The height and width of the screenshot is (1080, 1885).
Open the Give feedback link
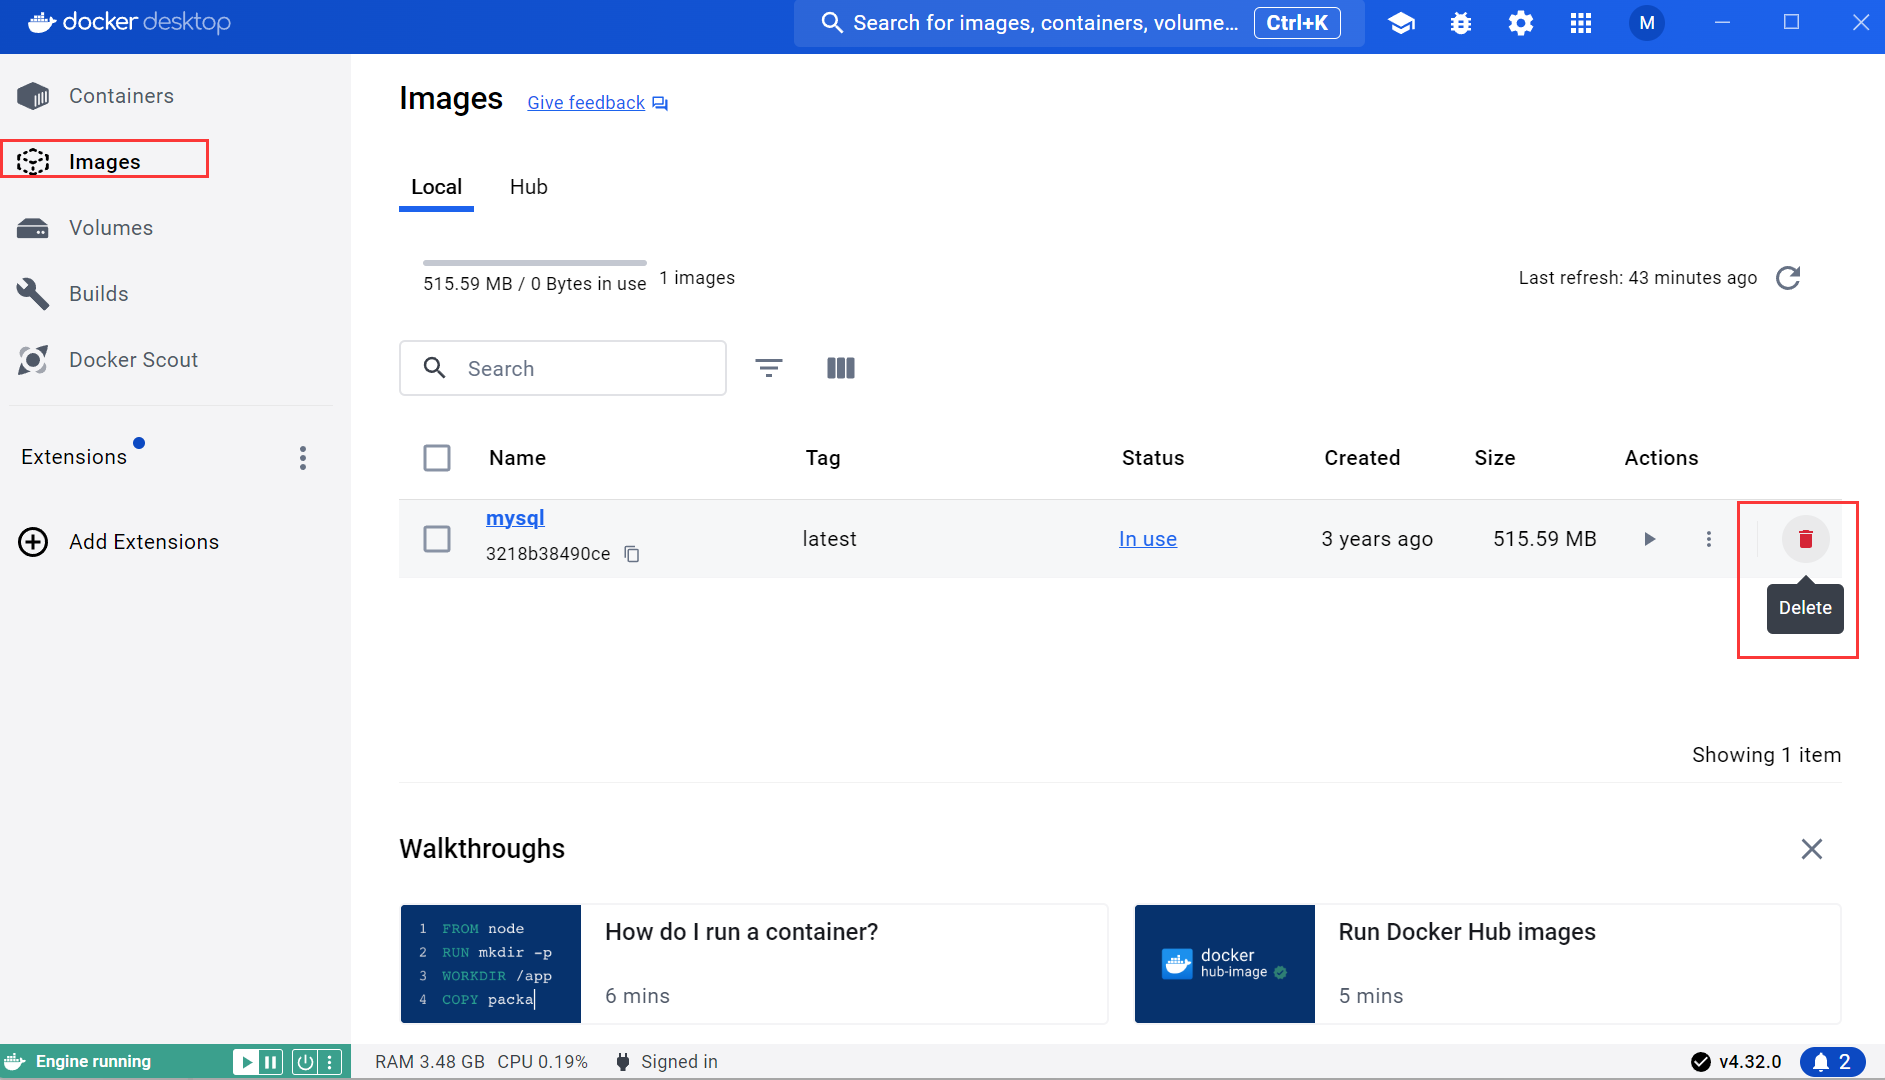click(586, 103)
